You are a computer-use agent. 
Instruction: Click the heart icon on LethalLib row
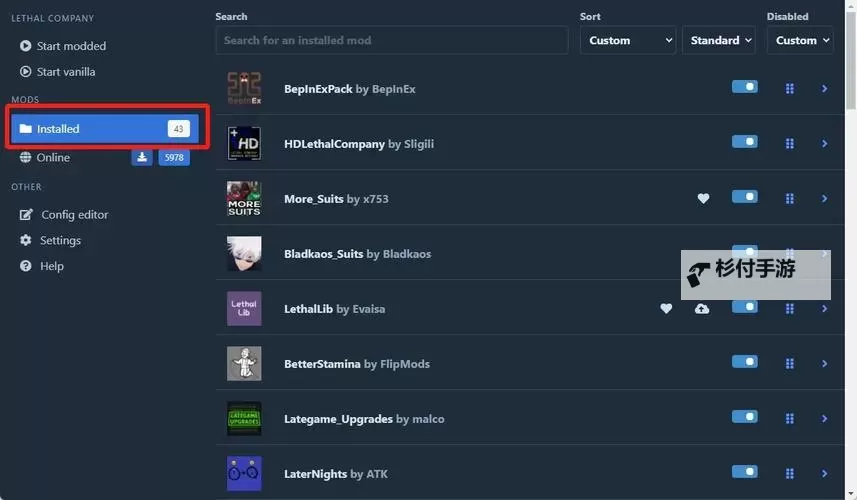pyautogui.click(x=666, y=309)
